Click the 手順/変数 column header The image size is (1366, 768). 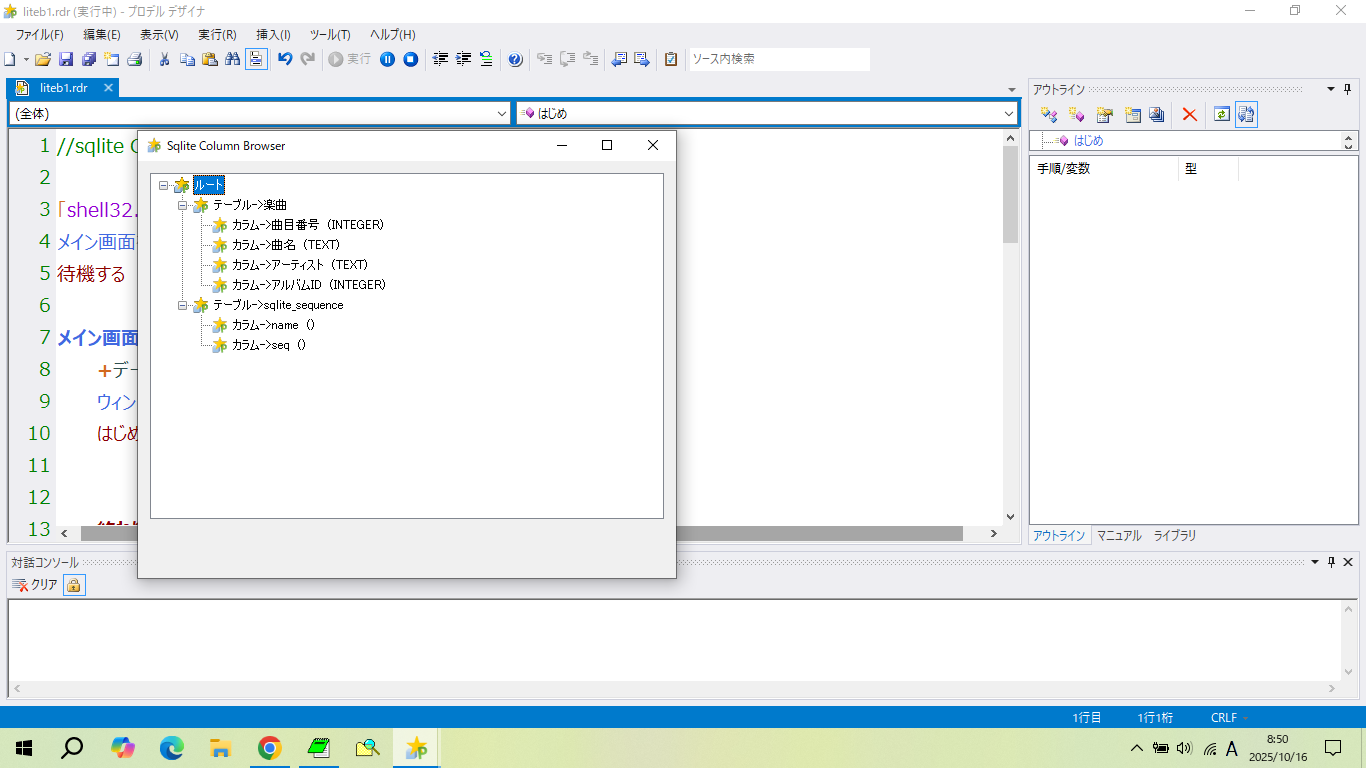point(1104,169)
